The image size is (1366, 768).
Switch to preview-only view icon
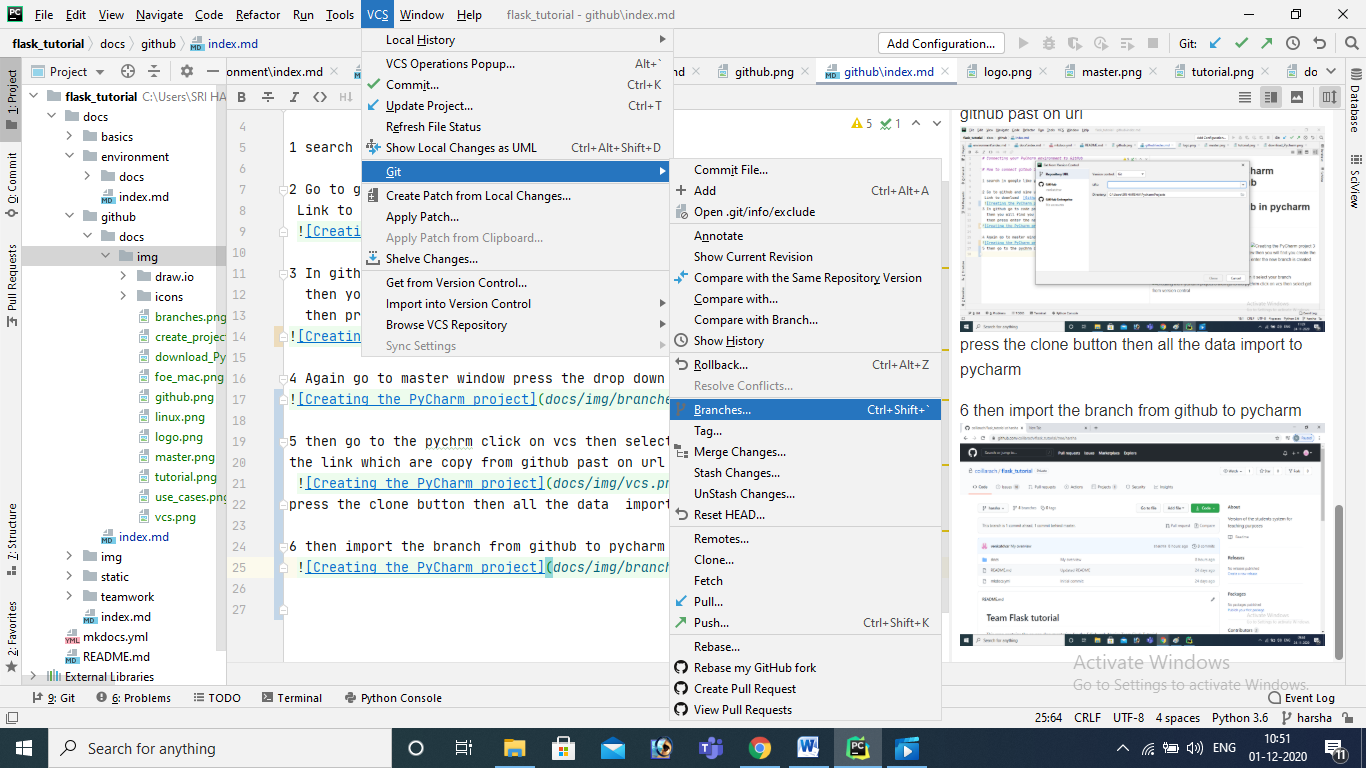[1297, 97]
